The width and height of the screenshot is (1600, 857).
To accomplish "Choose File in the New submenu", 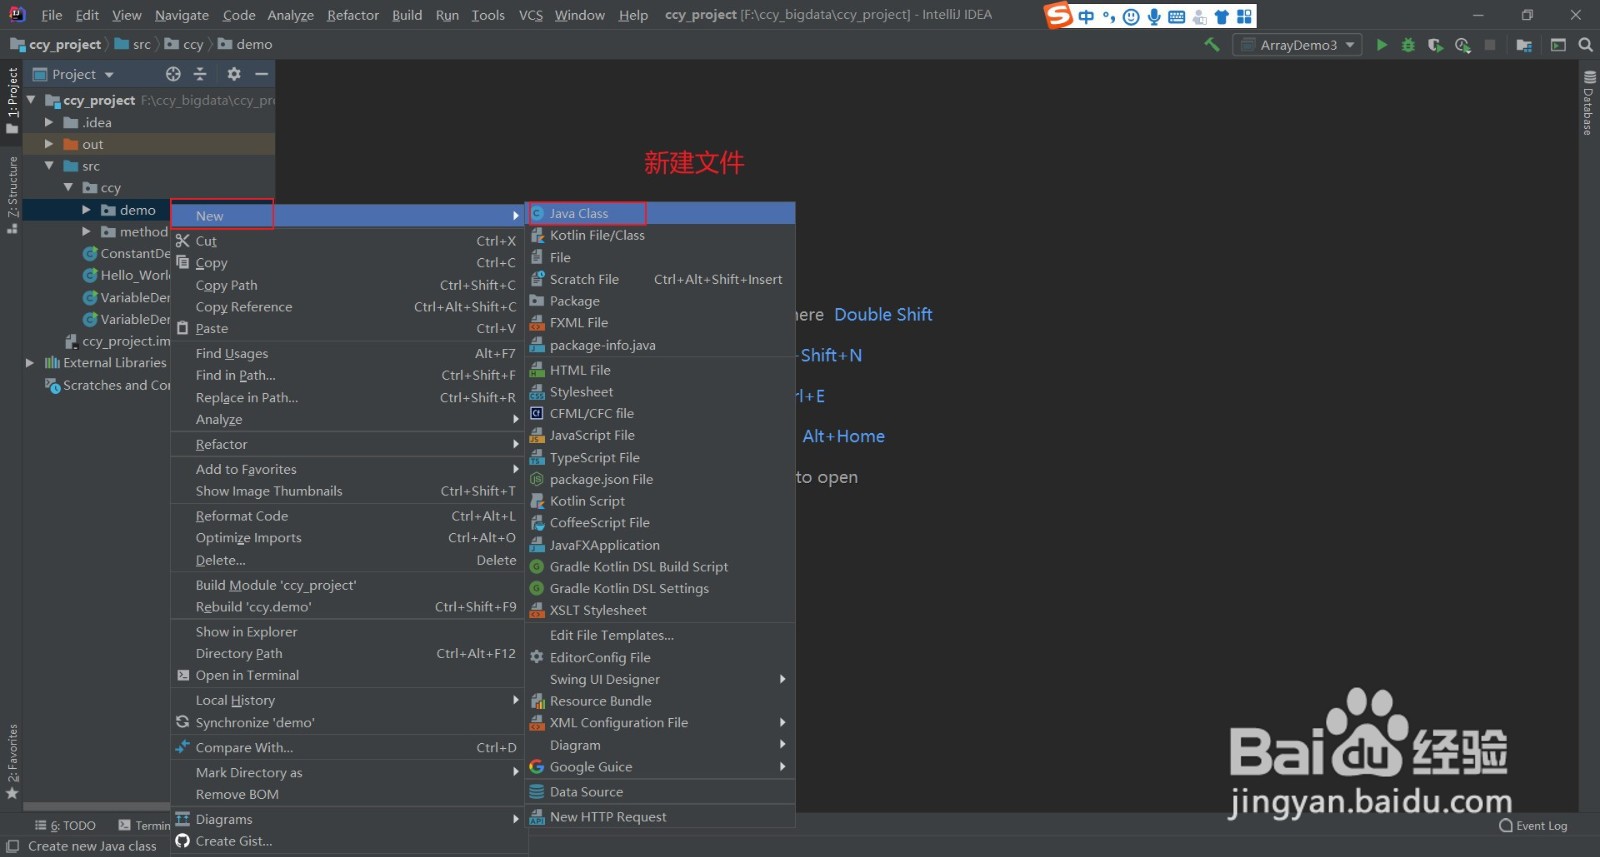I will click(660, 257).
